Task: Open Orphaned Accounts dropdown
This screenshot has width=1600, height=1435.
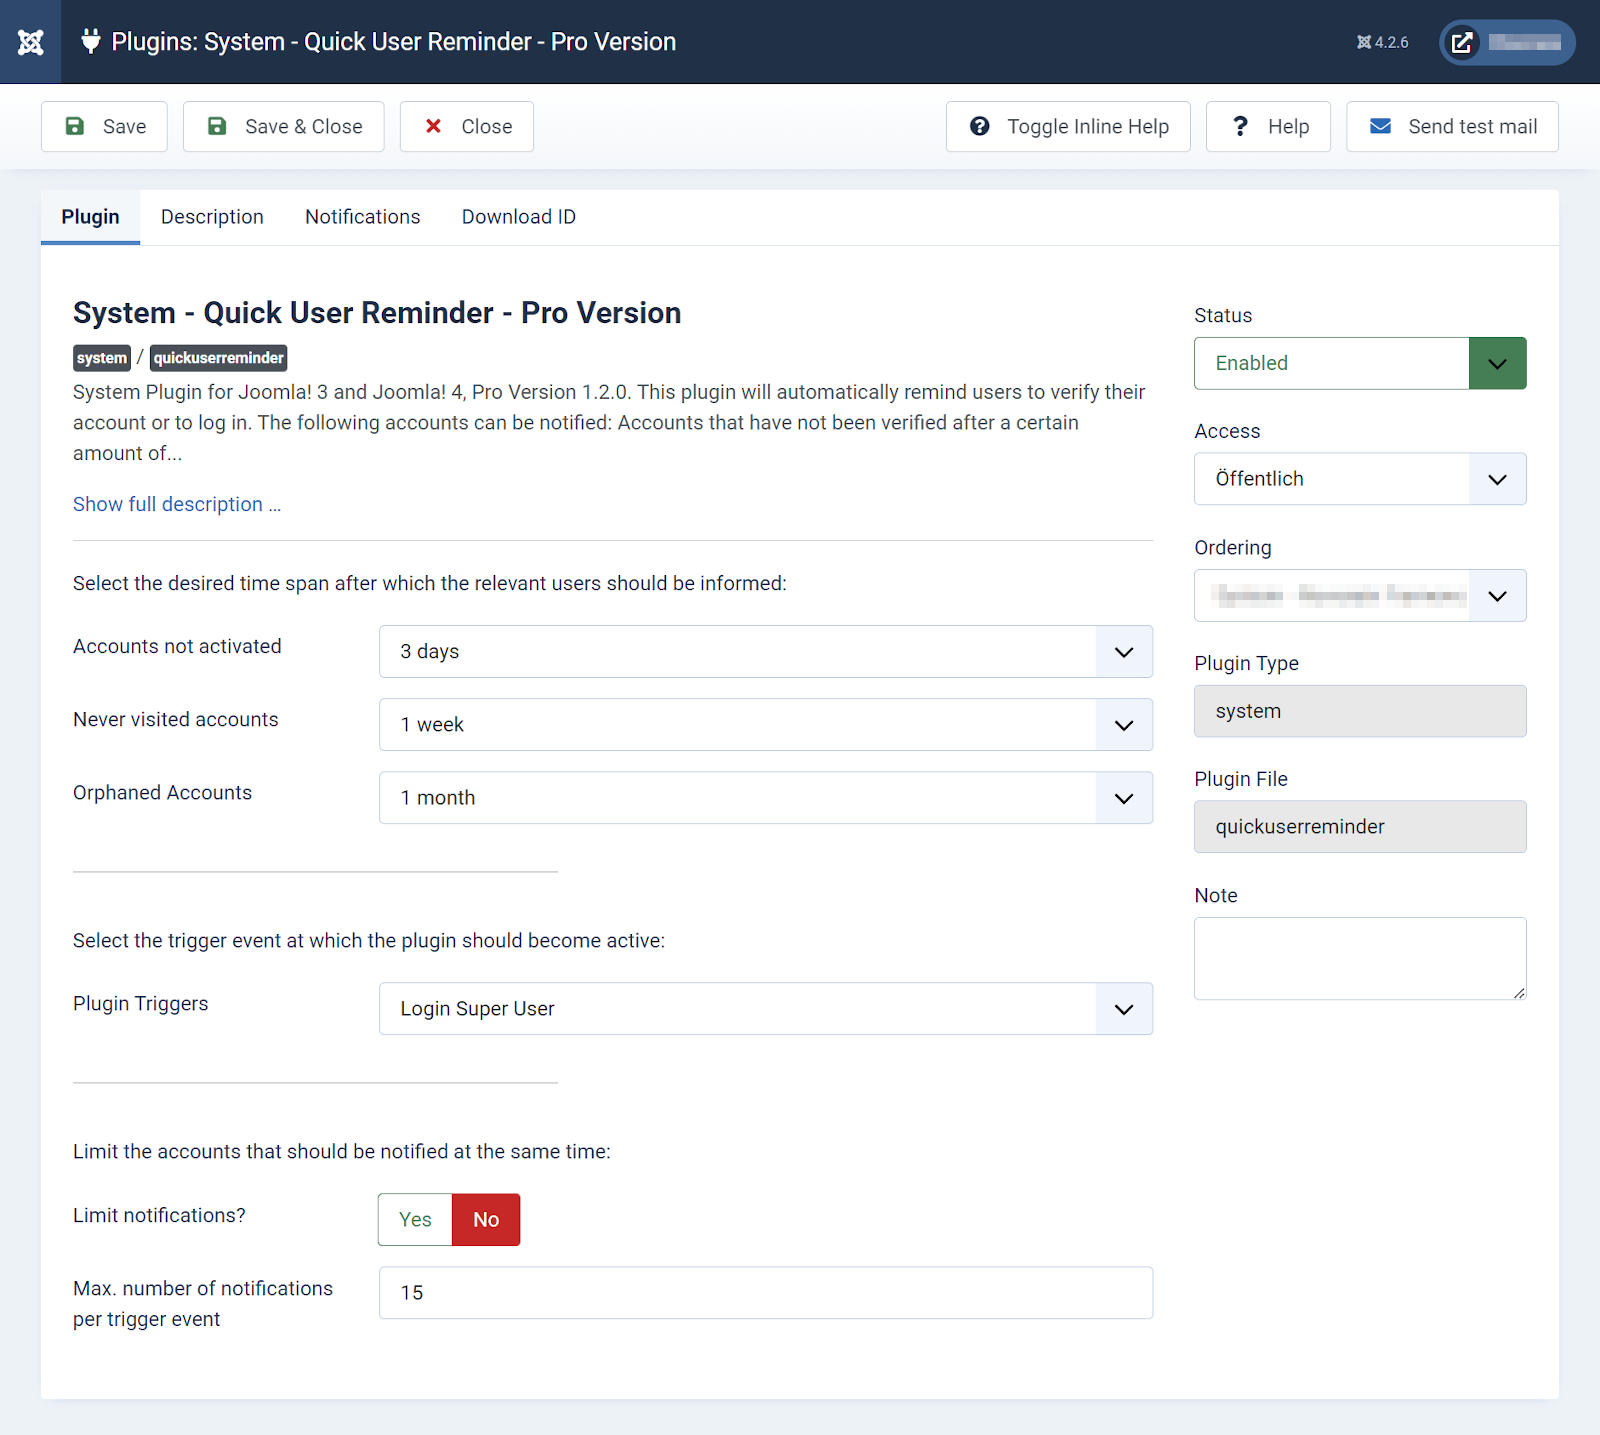Action: (x=766, y=797)
